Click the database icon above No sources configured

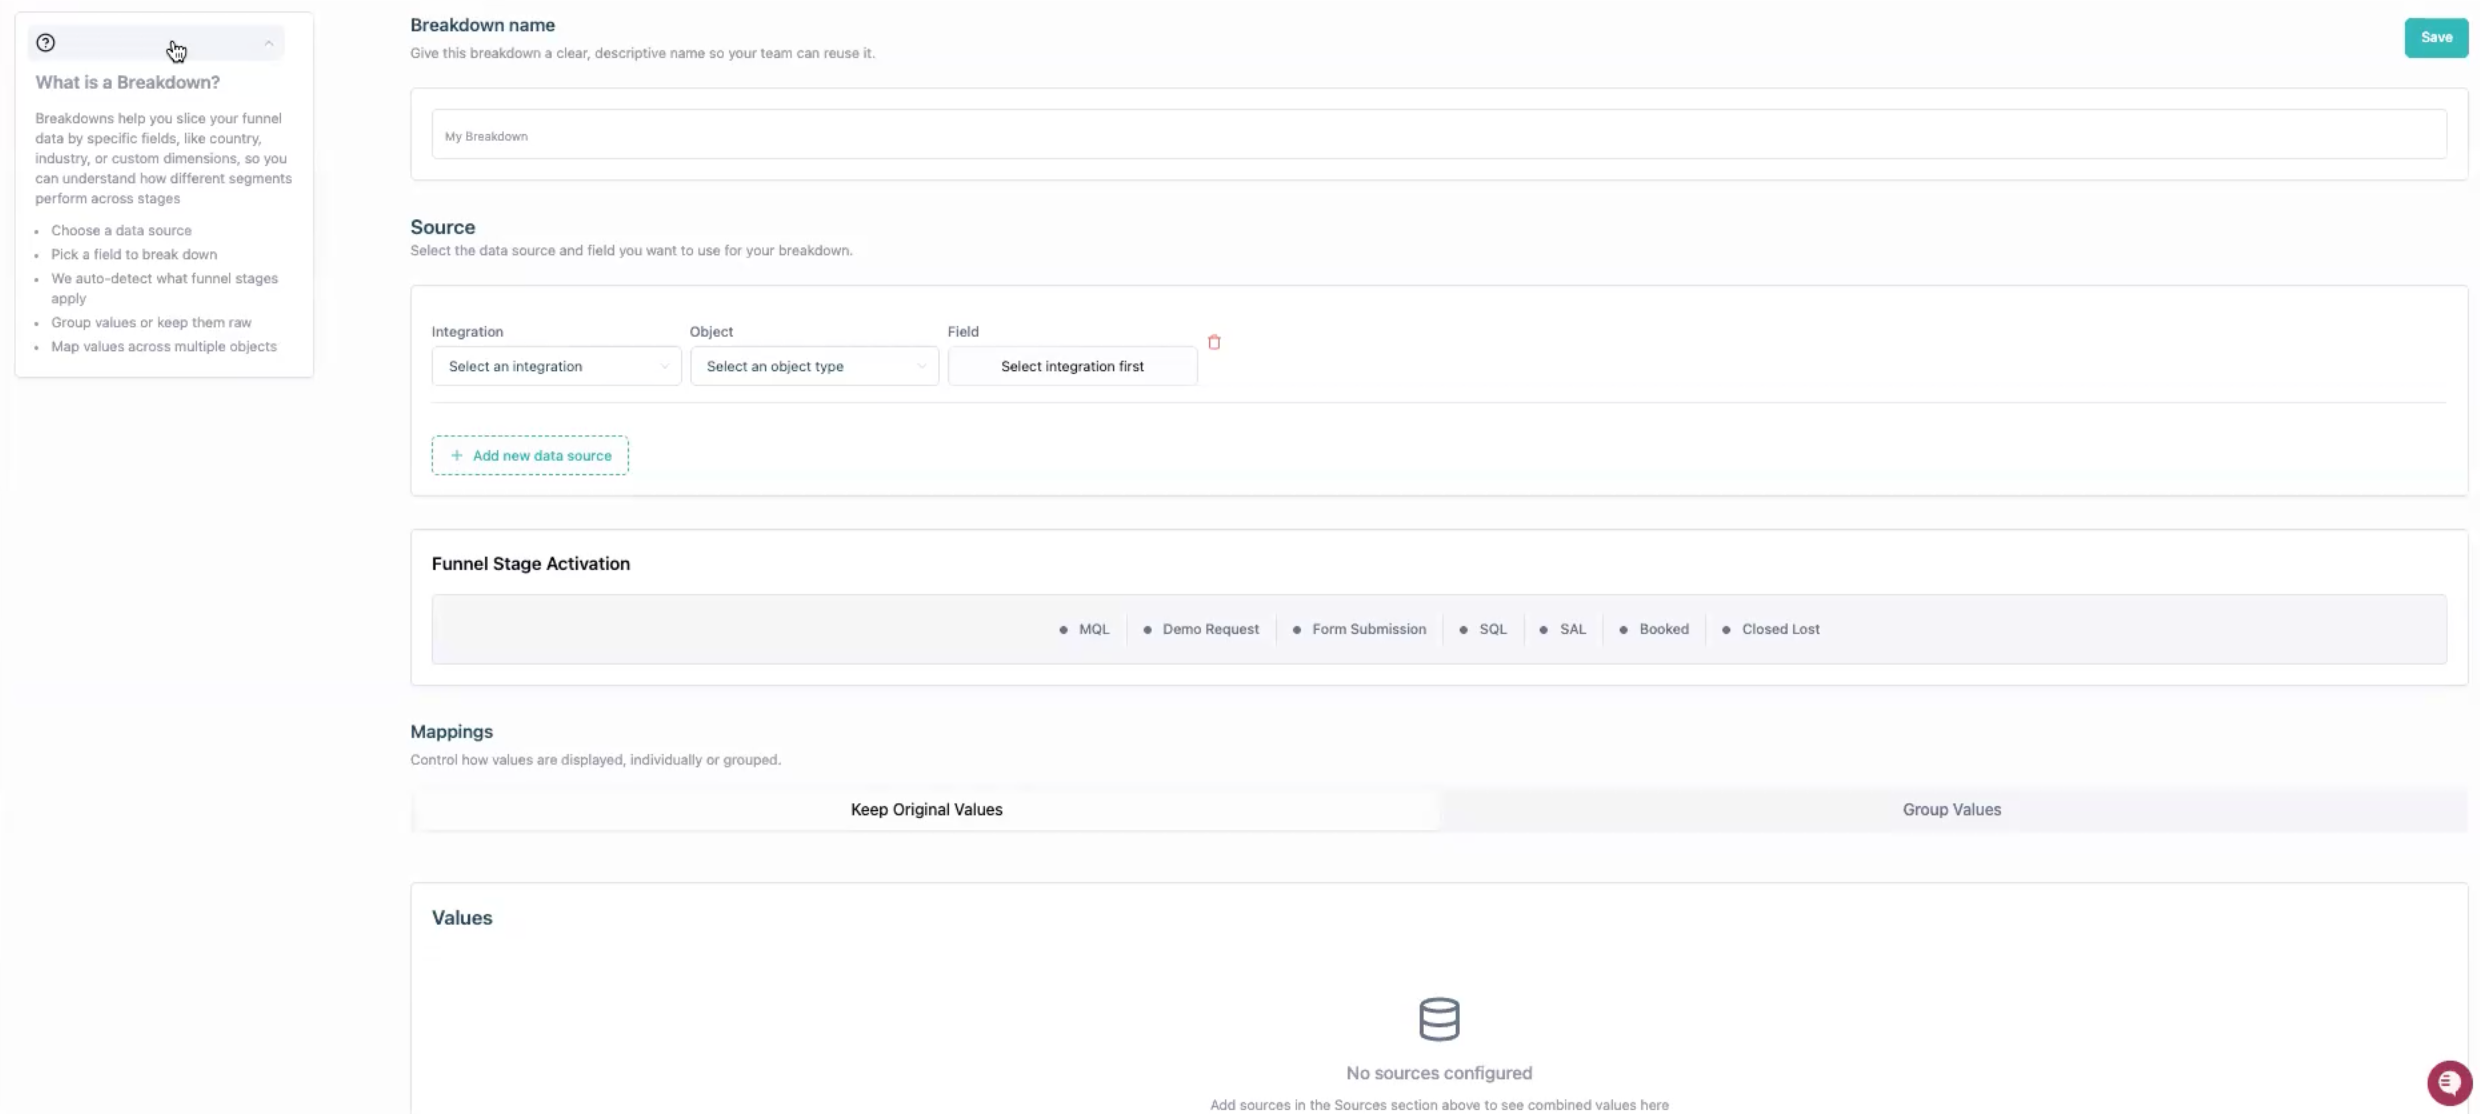[x=1439, y=1019]
